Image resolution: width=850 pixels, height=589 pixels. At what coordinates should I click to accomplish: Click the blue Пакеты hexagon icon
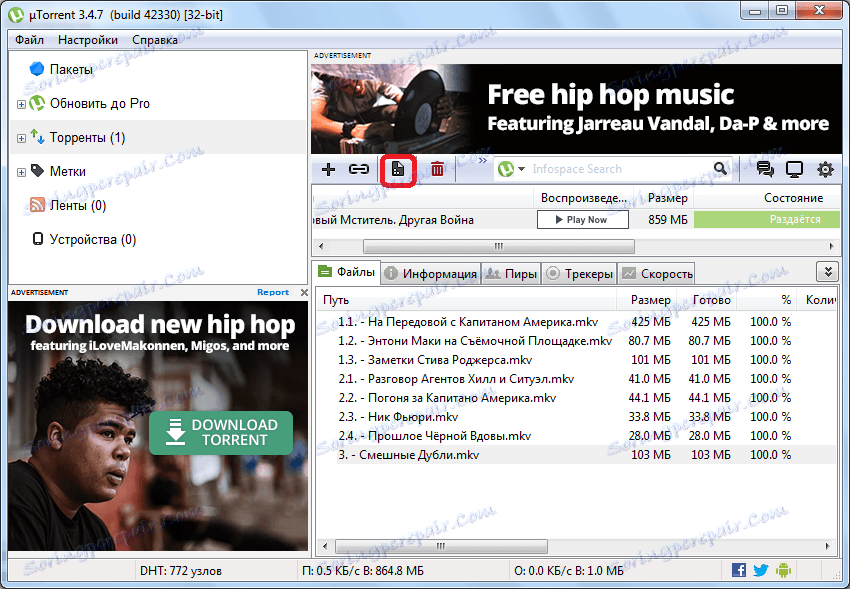[x=37, y=69]
